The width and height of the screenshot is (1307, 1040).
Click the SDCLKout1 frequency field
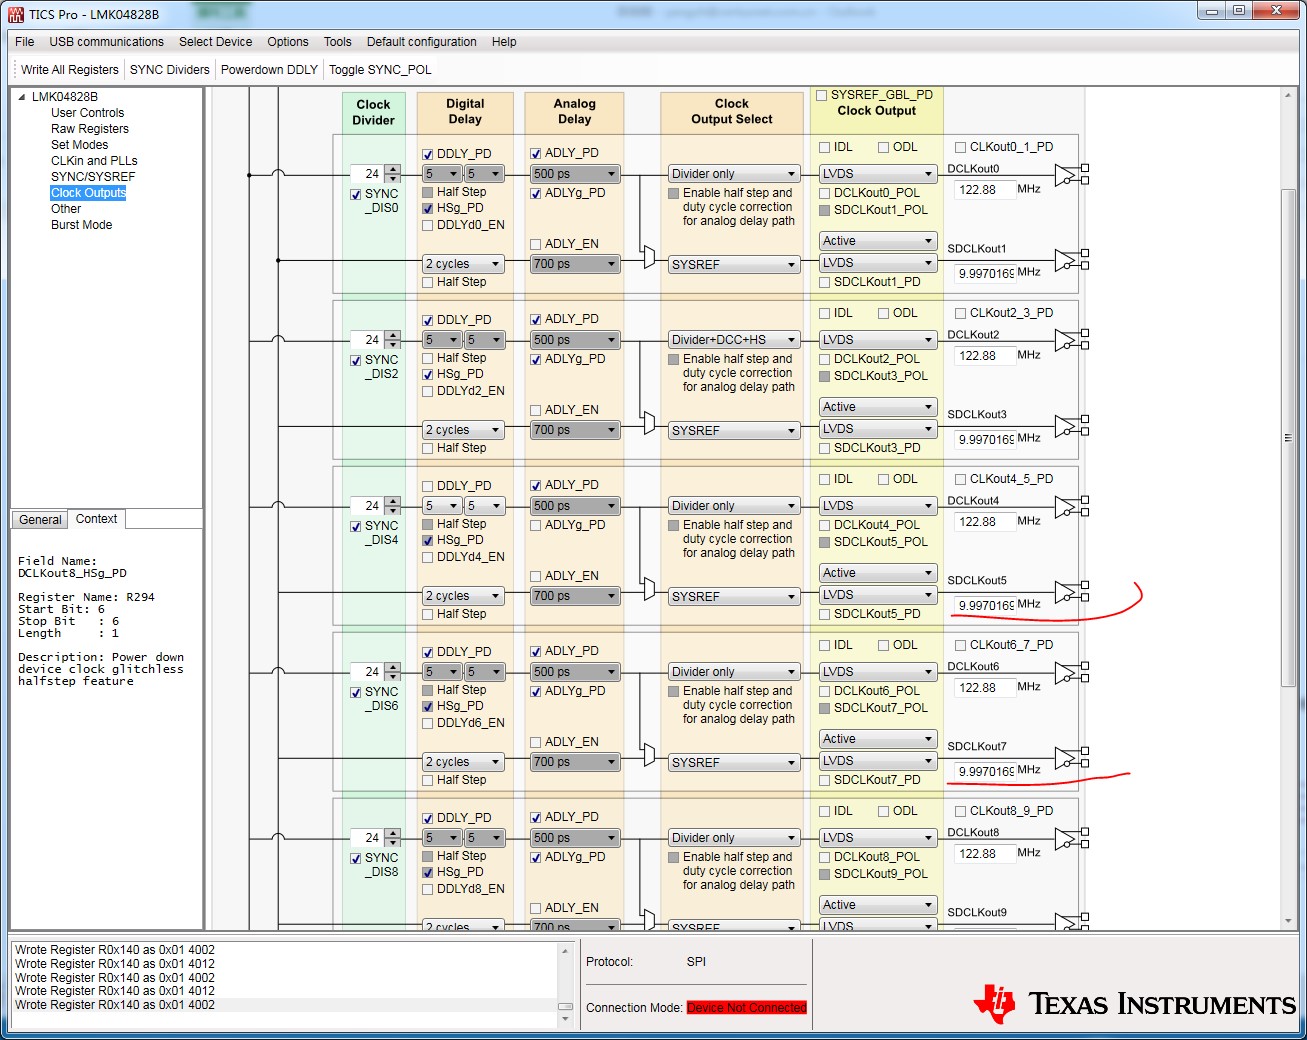(984, 274)
